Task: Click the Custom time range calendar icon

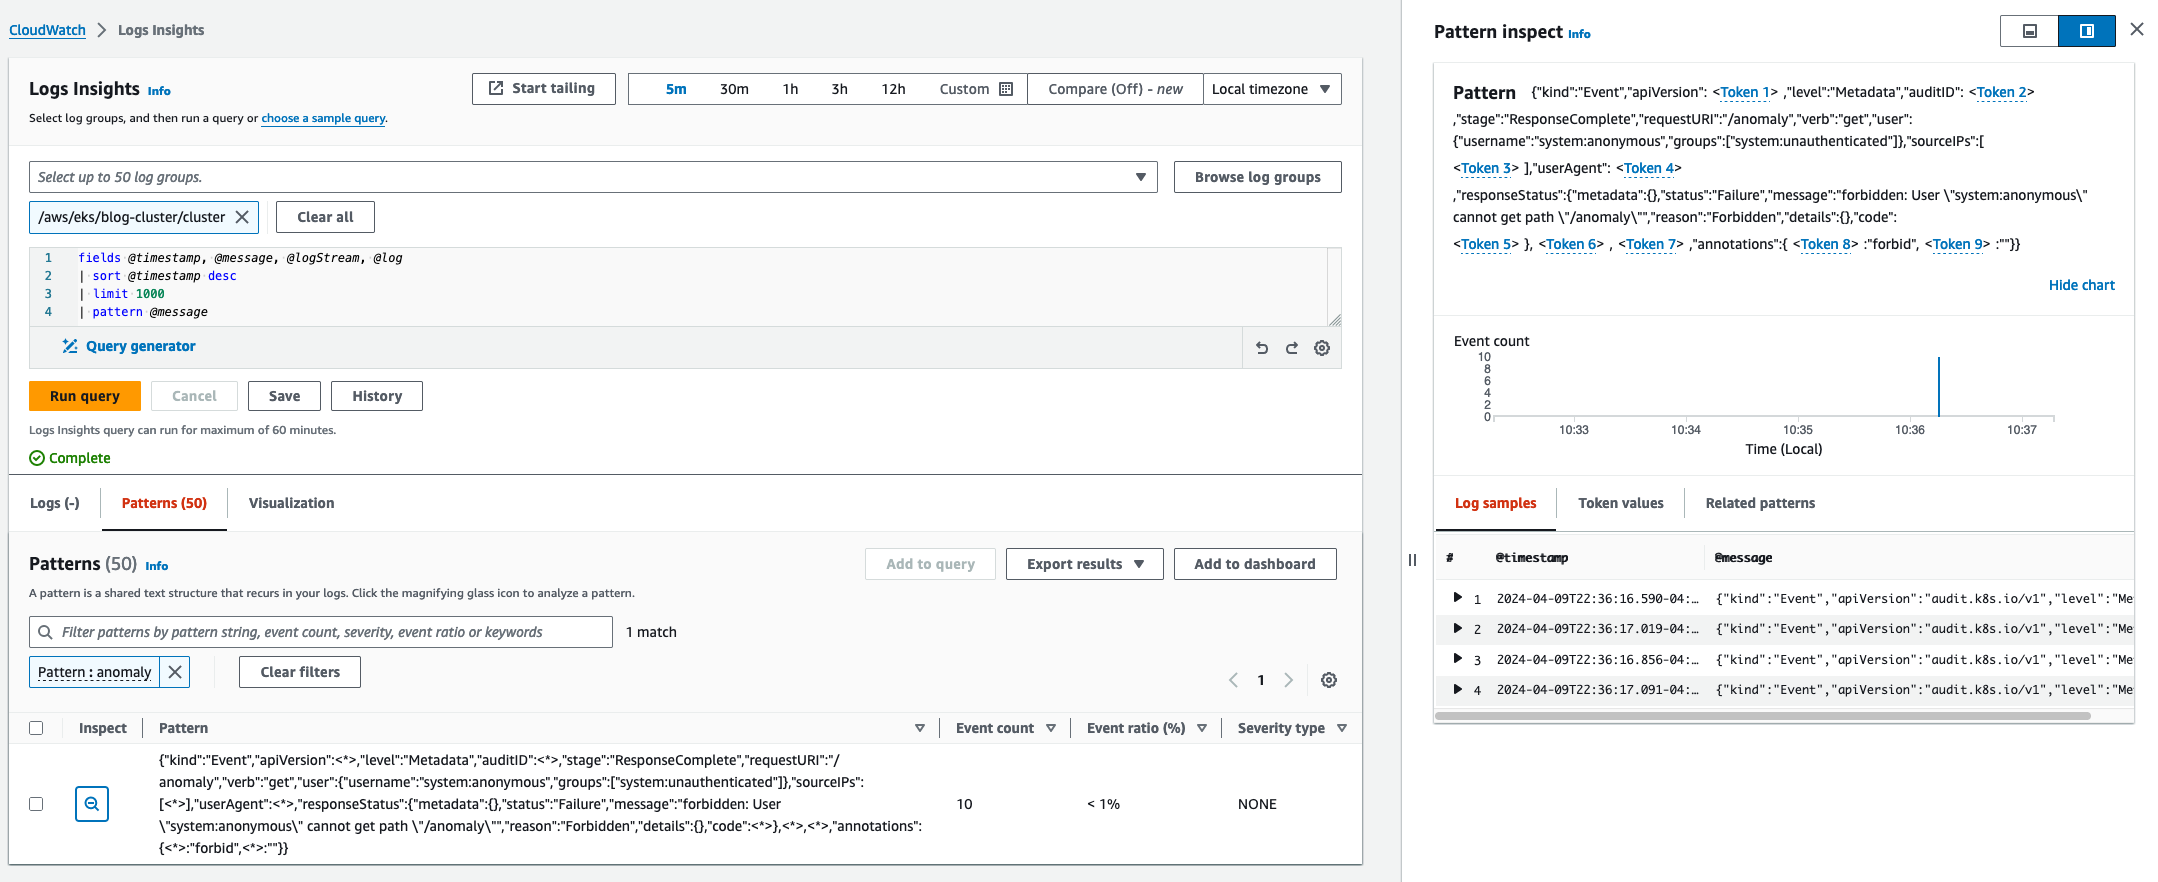Action: pos(1006,89)
